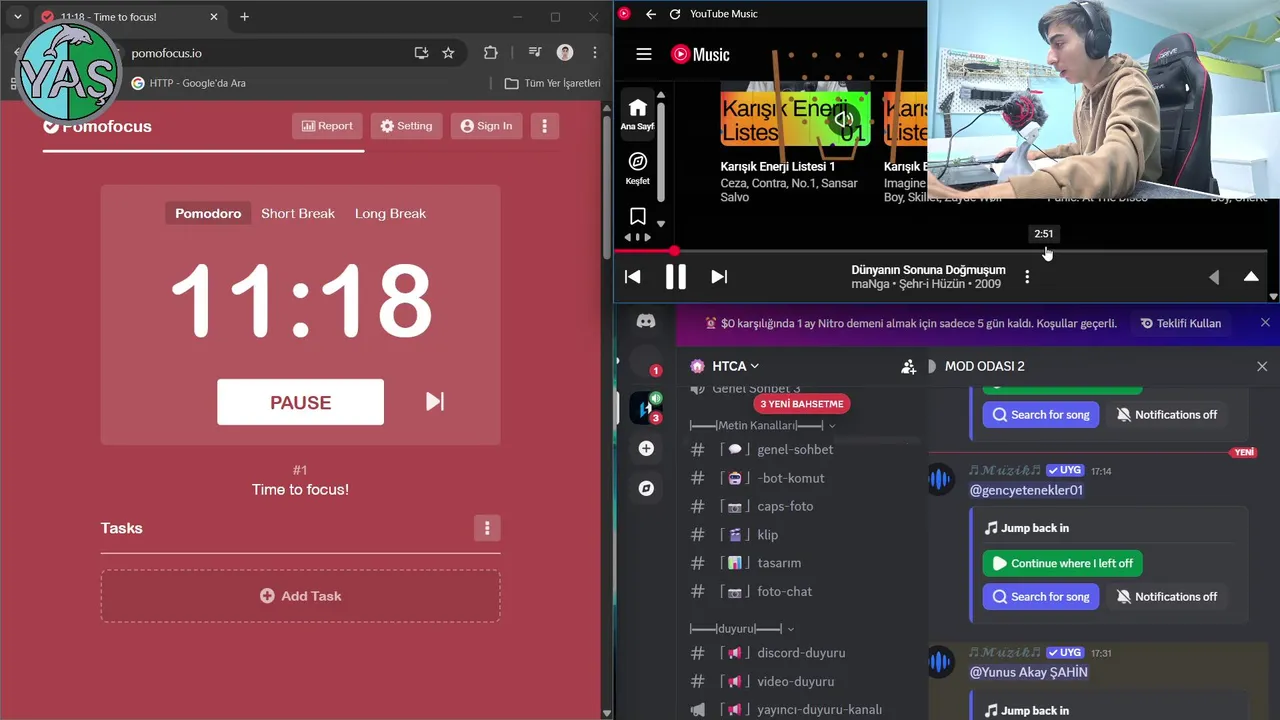Toggle Notifications off, 17:14 message
Viewport: 1280px width, 720px height.
pos(1167,597)
